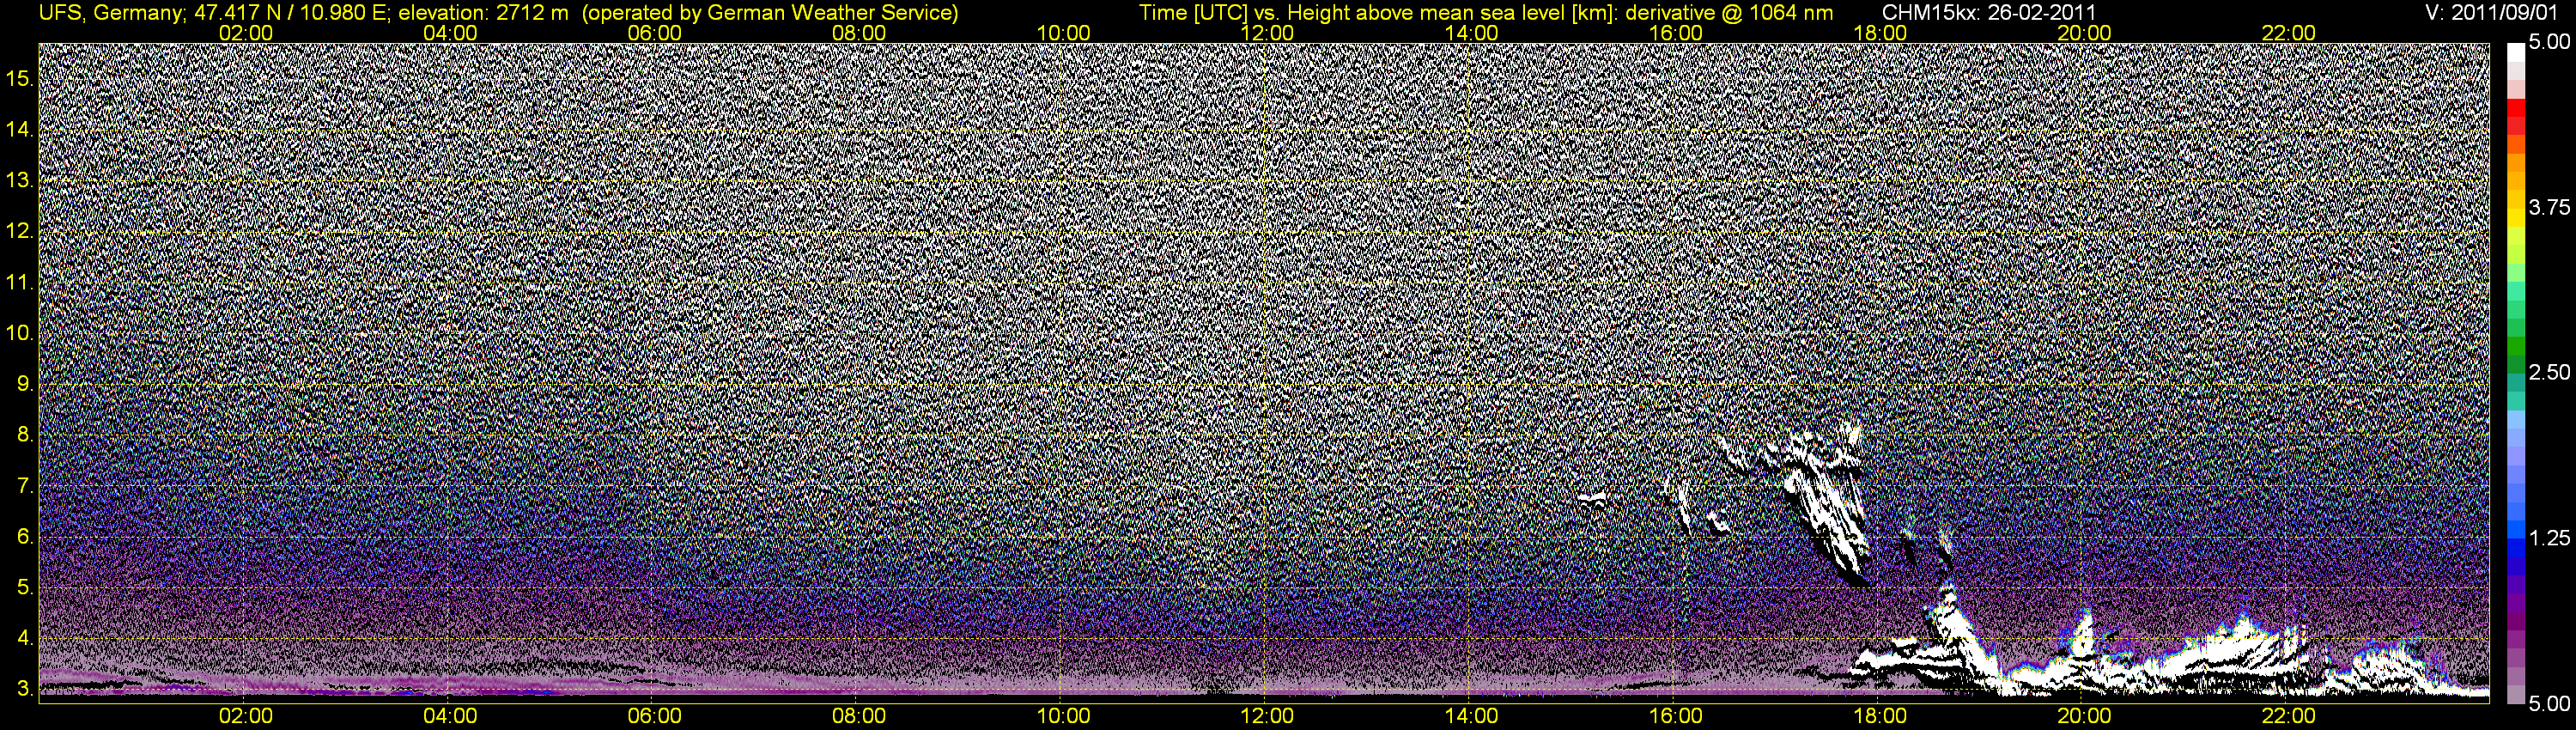Click bottom time axis label '18:00'
The height and width of the screenshot is (730, 2576).
[1880, 716]
